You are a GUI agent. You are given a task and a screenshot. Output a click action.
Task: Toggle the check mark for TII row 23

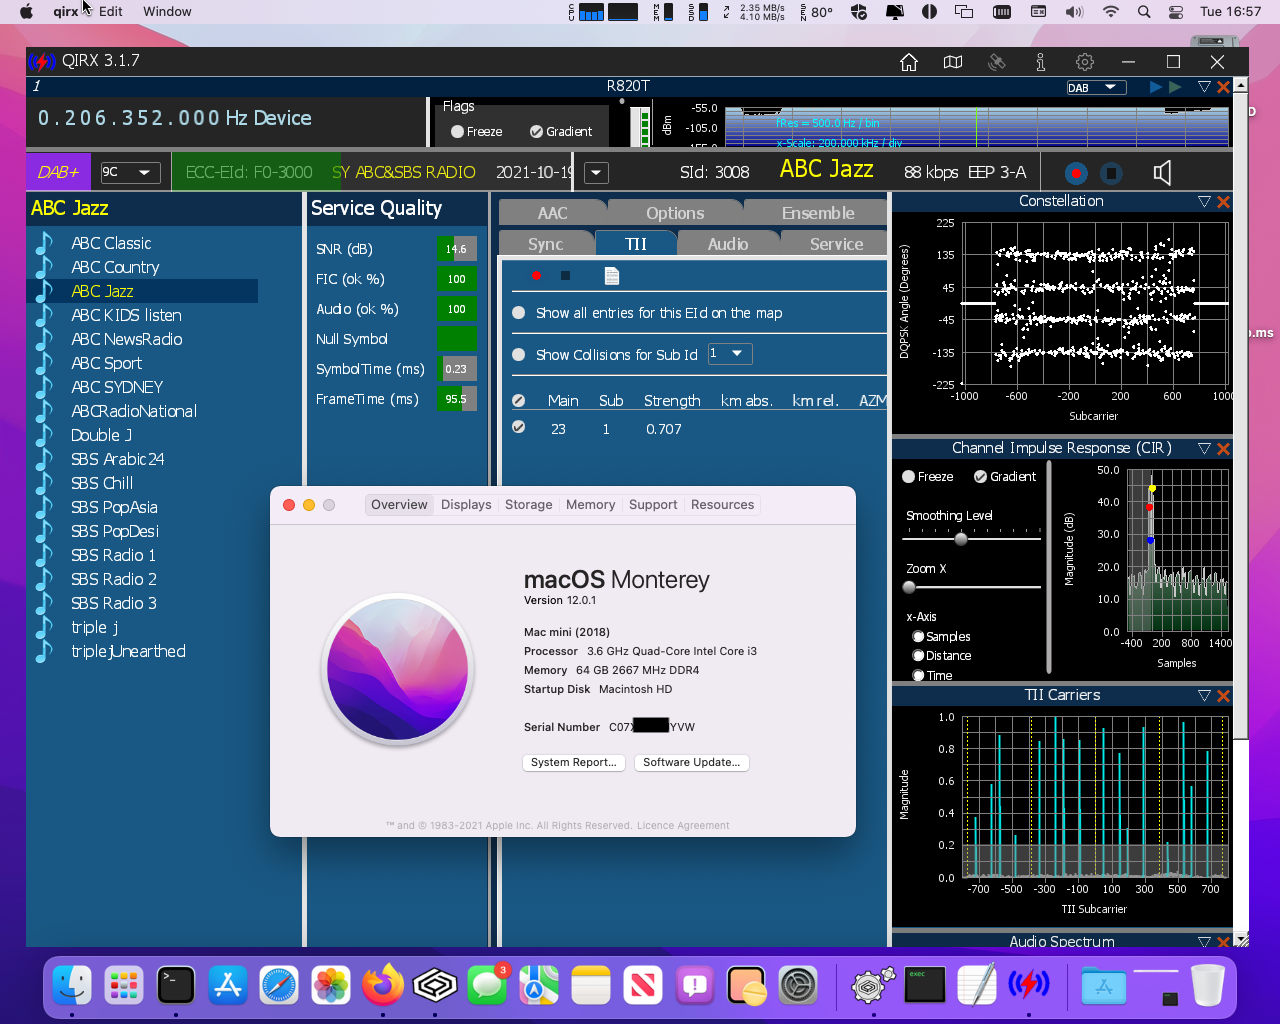[x=518, y=427]
